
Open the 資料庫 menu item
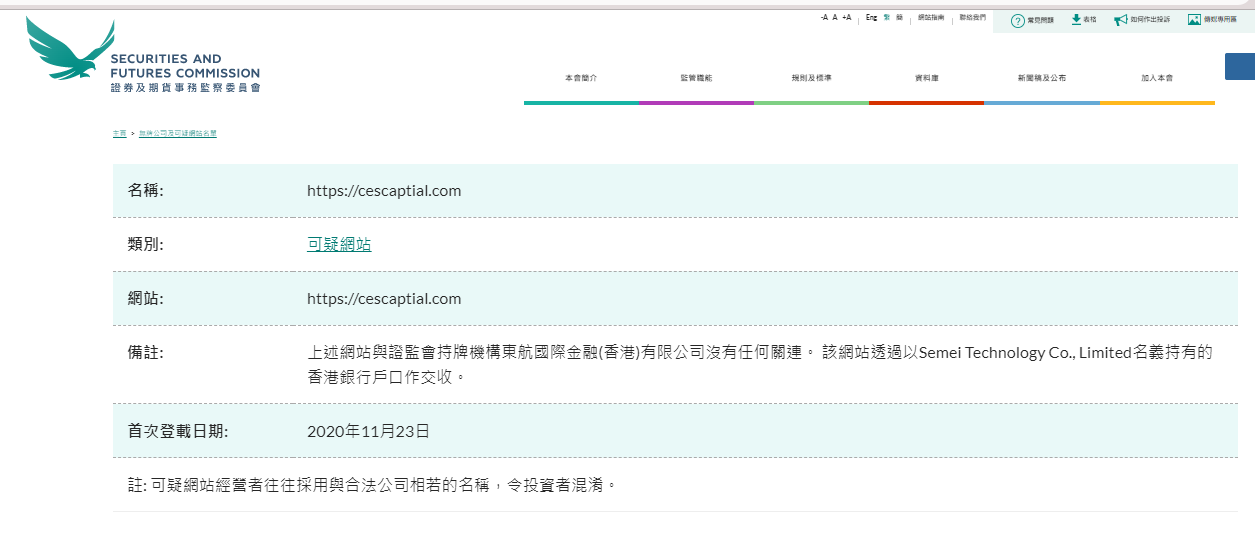click(926, 78)
